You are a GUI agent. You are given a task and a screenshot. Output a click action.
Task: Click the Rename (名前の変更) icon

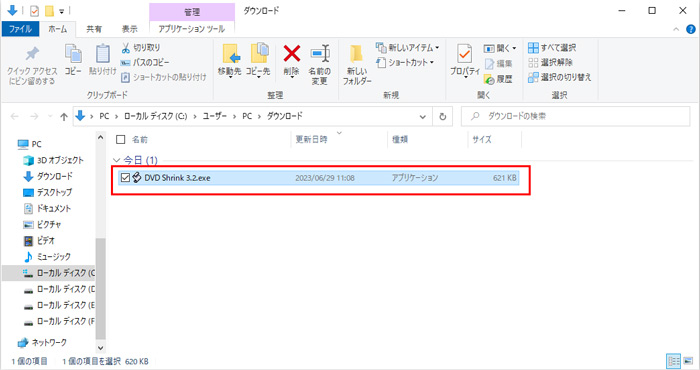tap(320, 54)
